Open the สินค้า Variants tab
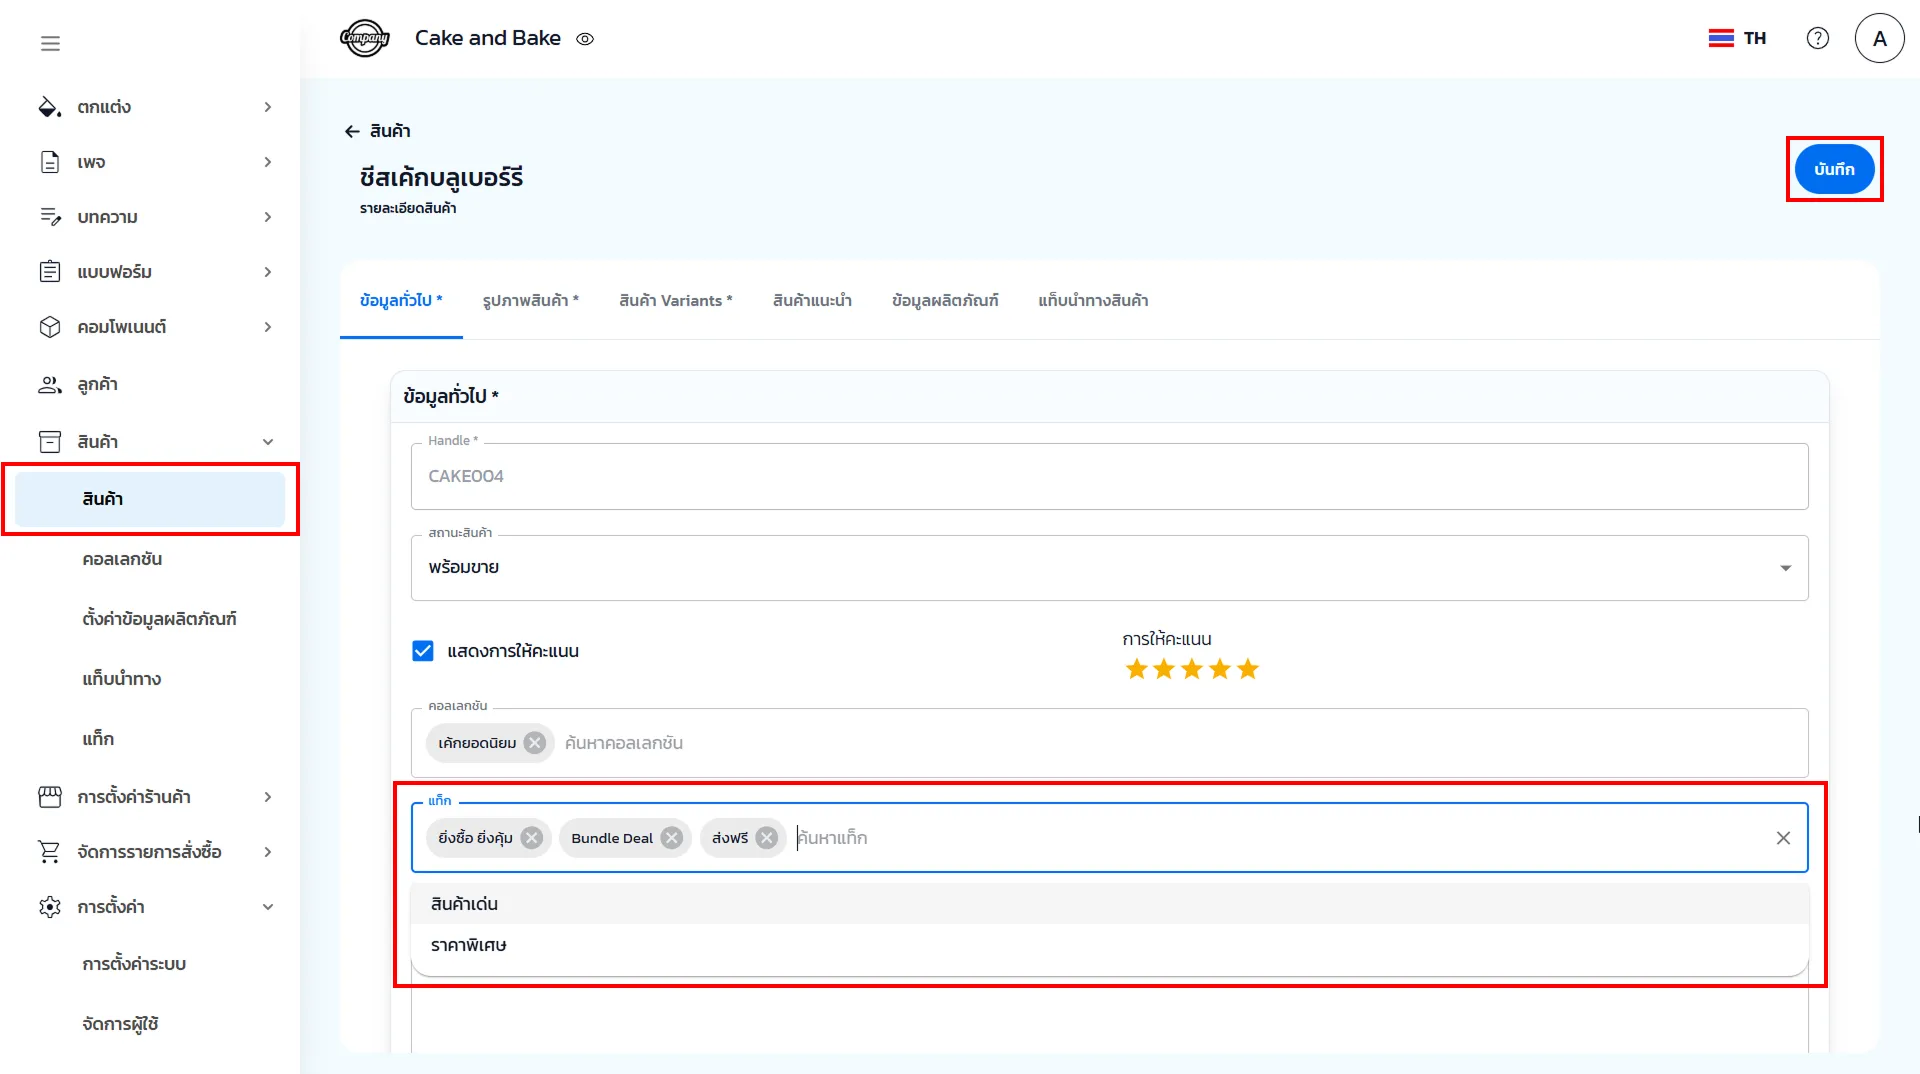 [x=675, y=300]
